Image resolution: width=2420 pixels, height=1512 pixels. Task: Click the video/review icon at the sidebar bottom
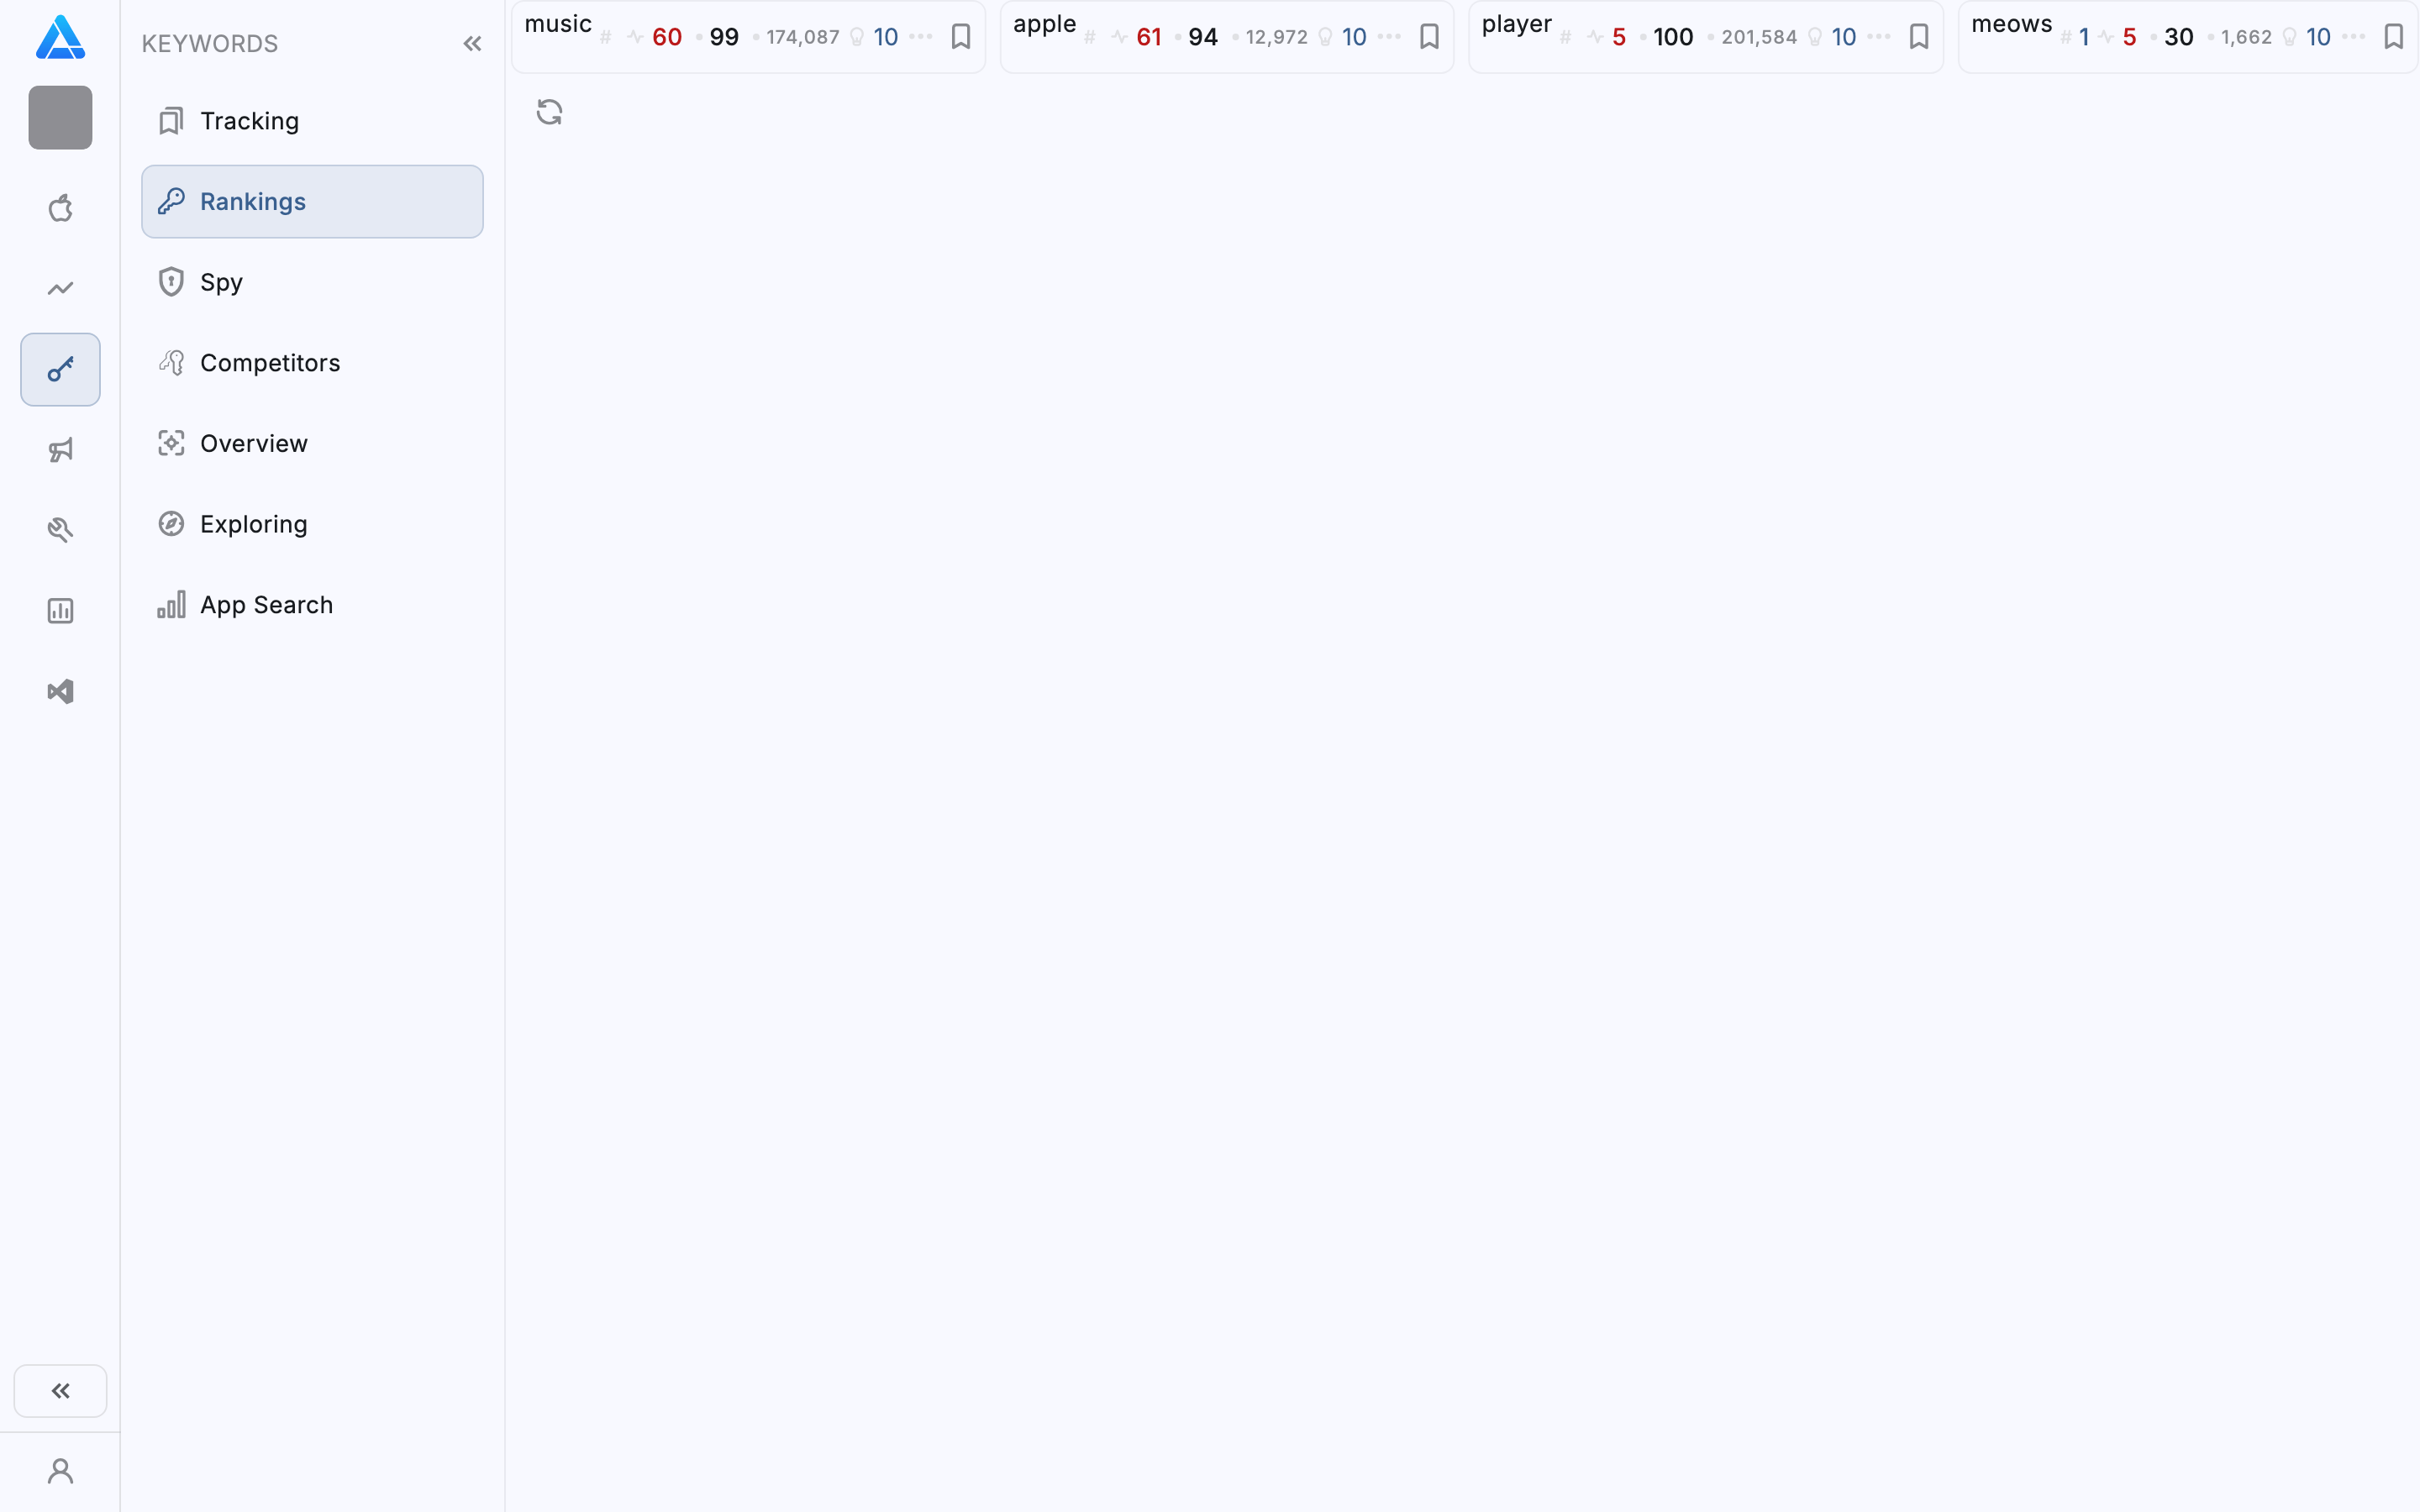point(60,691)
